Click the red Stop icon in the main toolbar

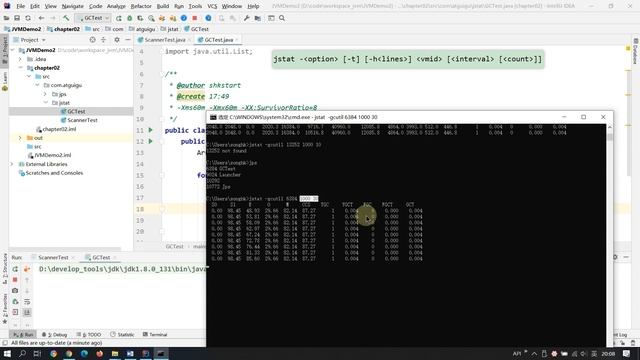click(x=195, y=18)
